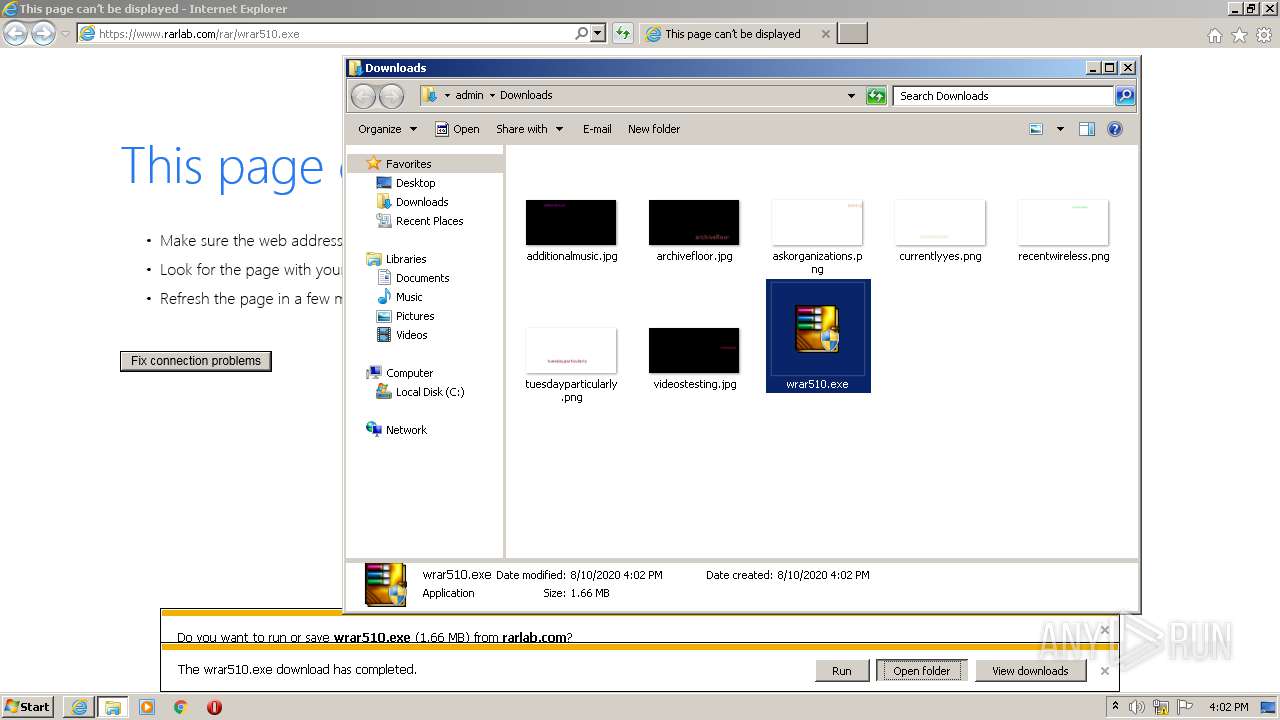This screenshot has width=1280, height=720.
Task: Click the E-mail toolbar button
Action: click(x=597, y=129)
